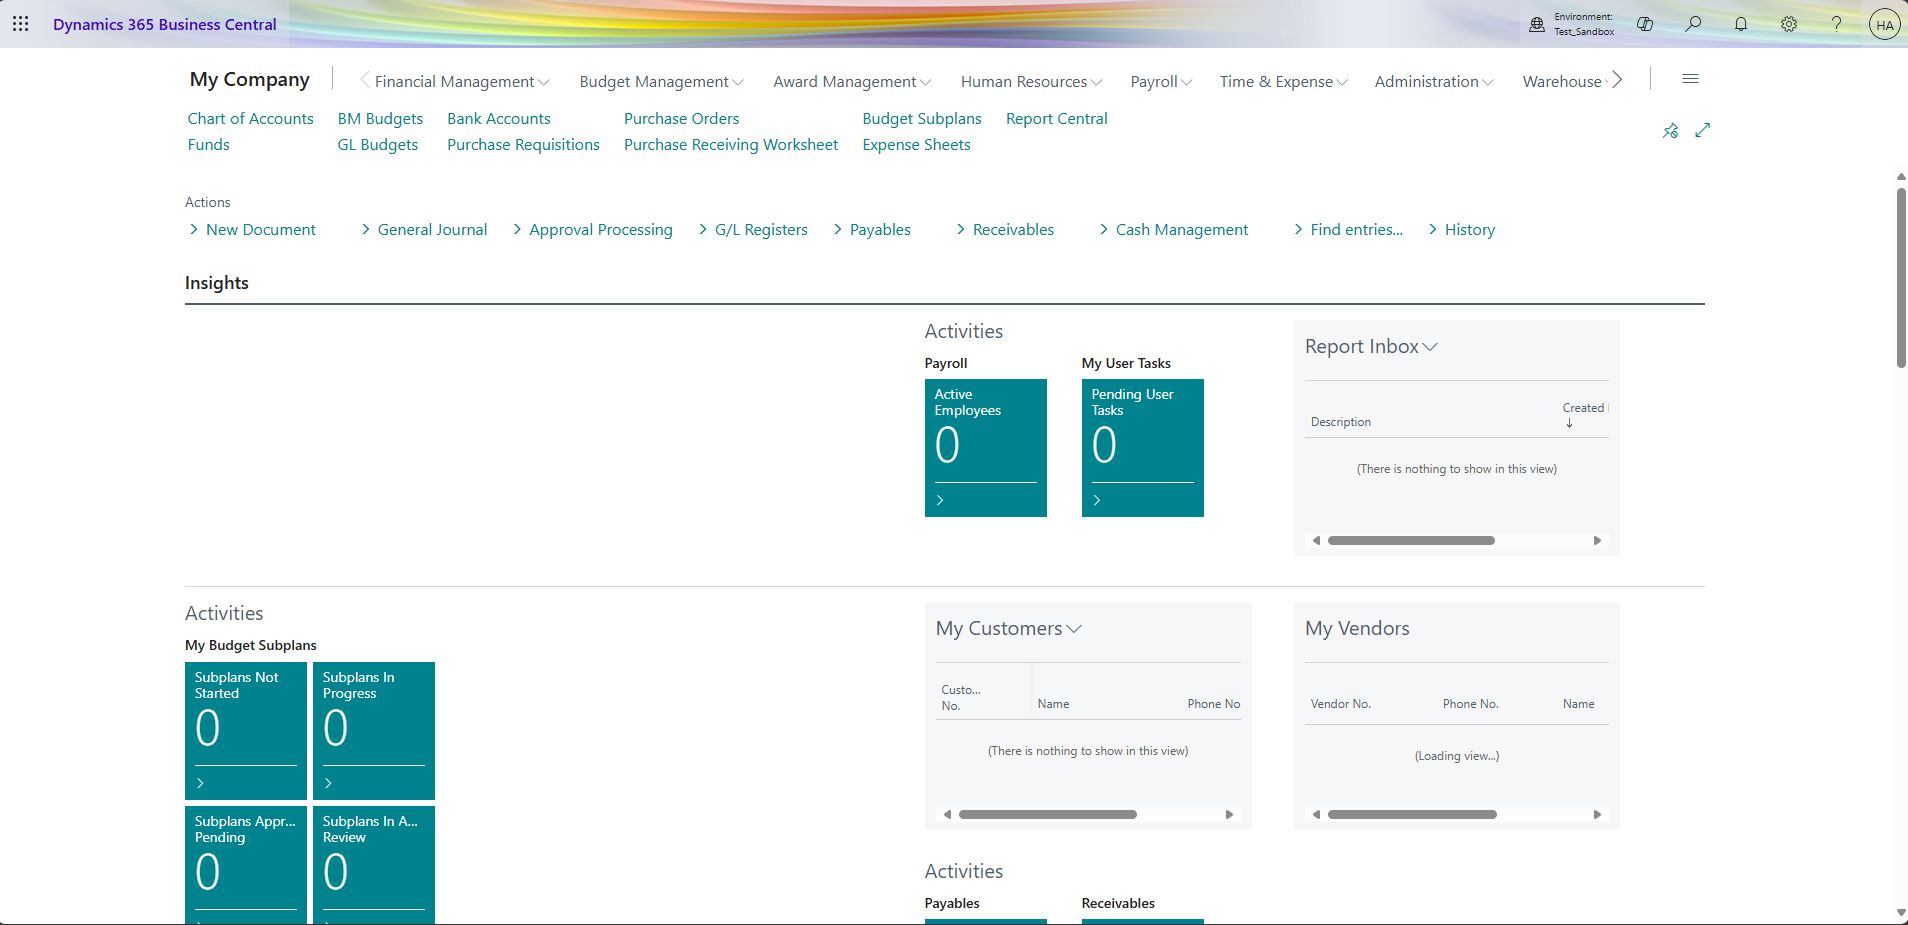Select the Human Resources menu item

[1024, 82]
